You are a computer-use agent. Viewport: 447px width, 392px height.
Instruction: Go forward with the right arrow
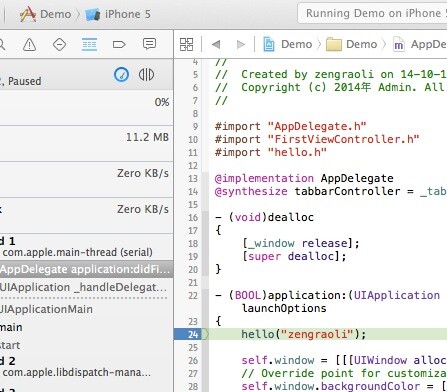pyautogui.click(x=241, y=44)
